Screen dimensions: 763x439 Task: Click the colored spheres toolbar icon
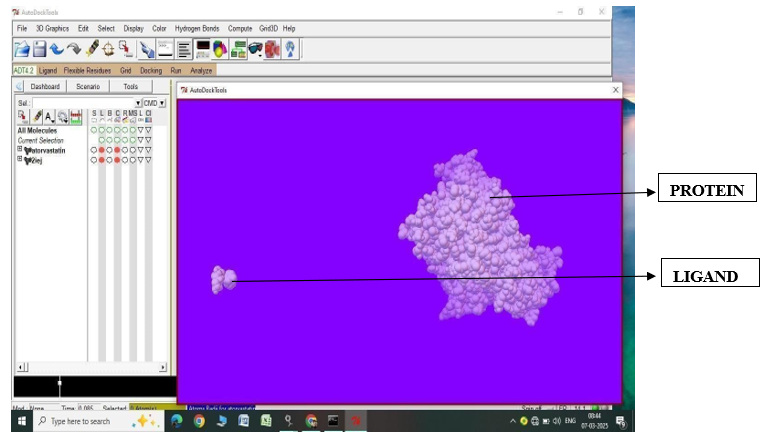pos(219,48)
